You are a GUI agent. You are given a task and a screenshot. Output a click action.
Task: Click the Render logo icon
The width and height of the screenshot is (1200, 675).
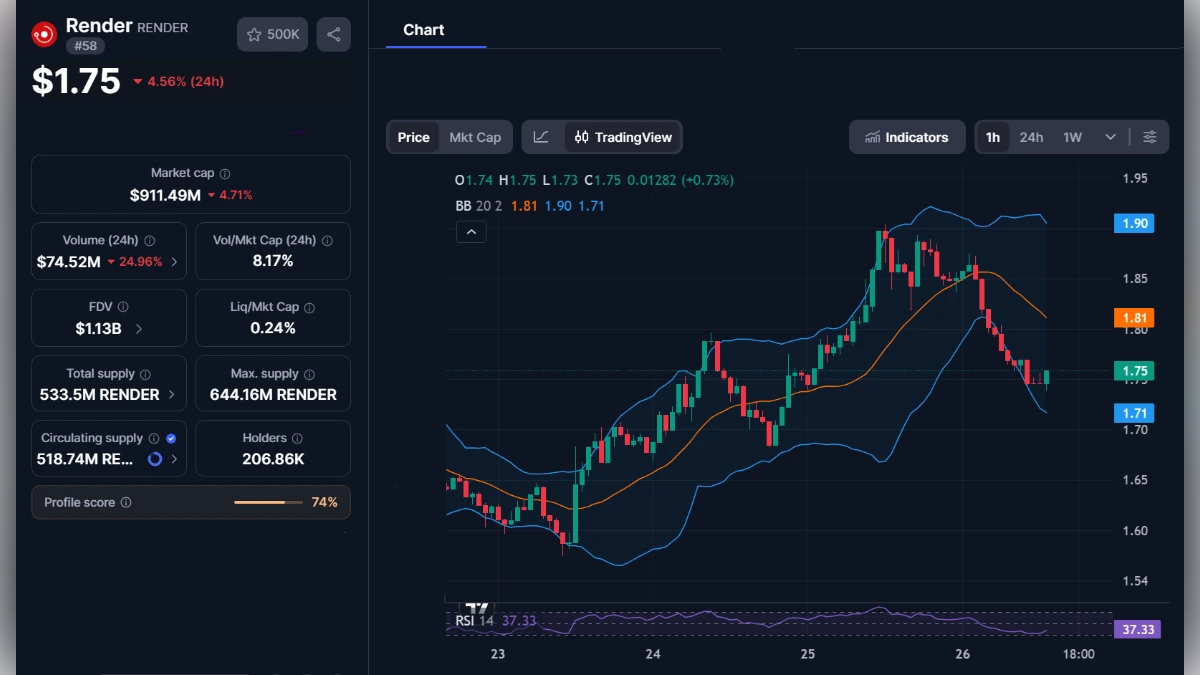(x=44, y=34)
